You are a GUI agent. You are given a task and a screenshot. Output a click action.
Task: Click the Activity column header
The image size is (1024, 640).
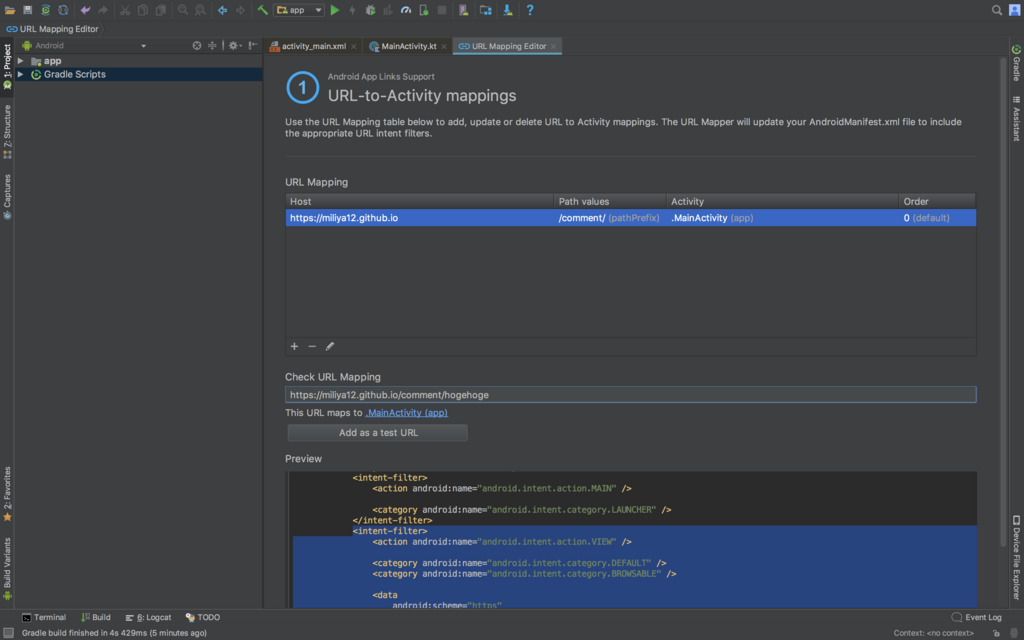click(x=782, y=201)
